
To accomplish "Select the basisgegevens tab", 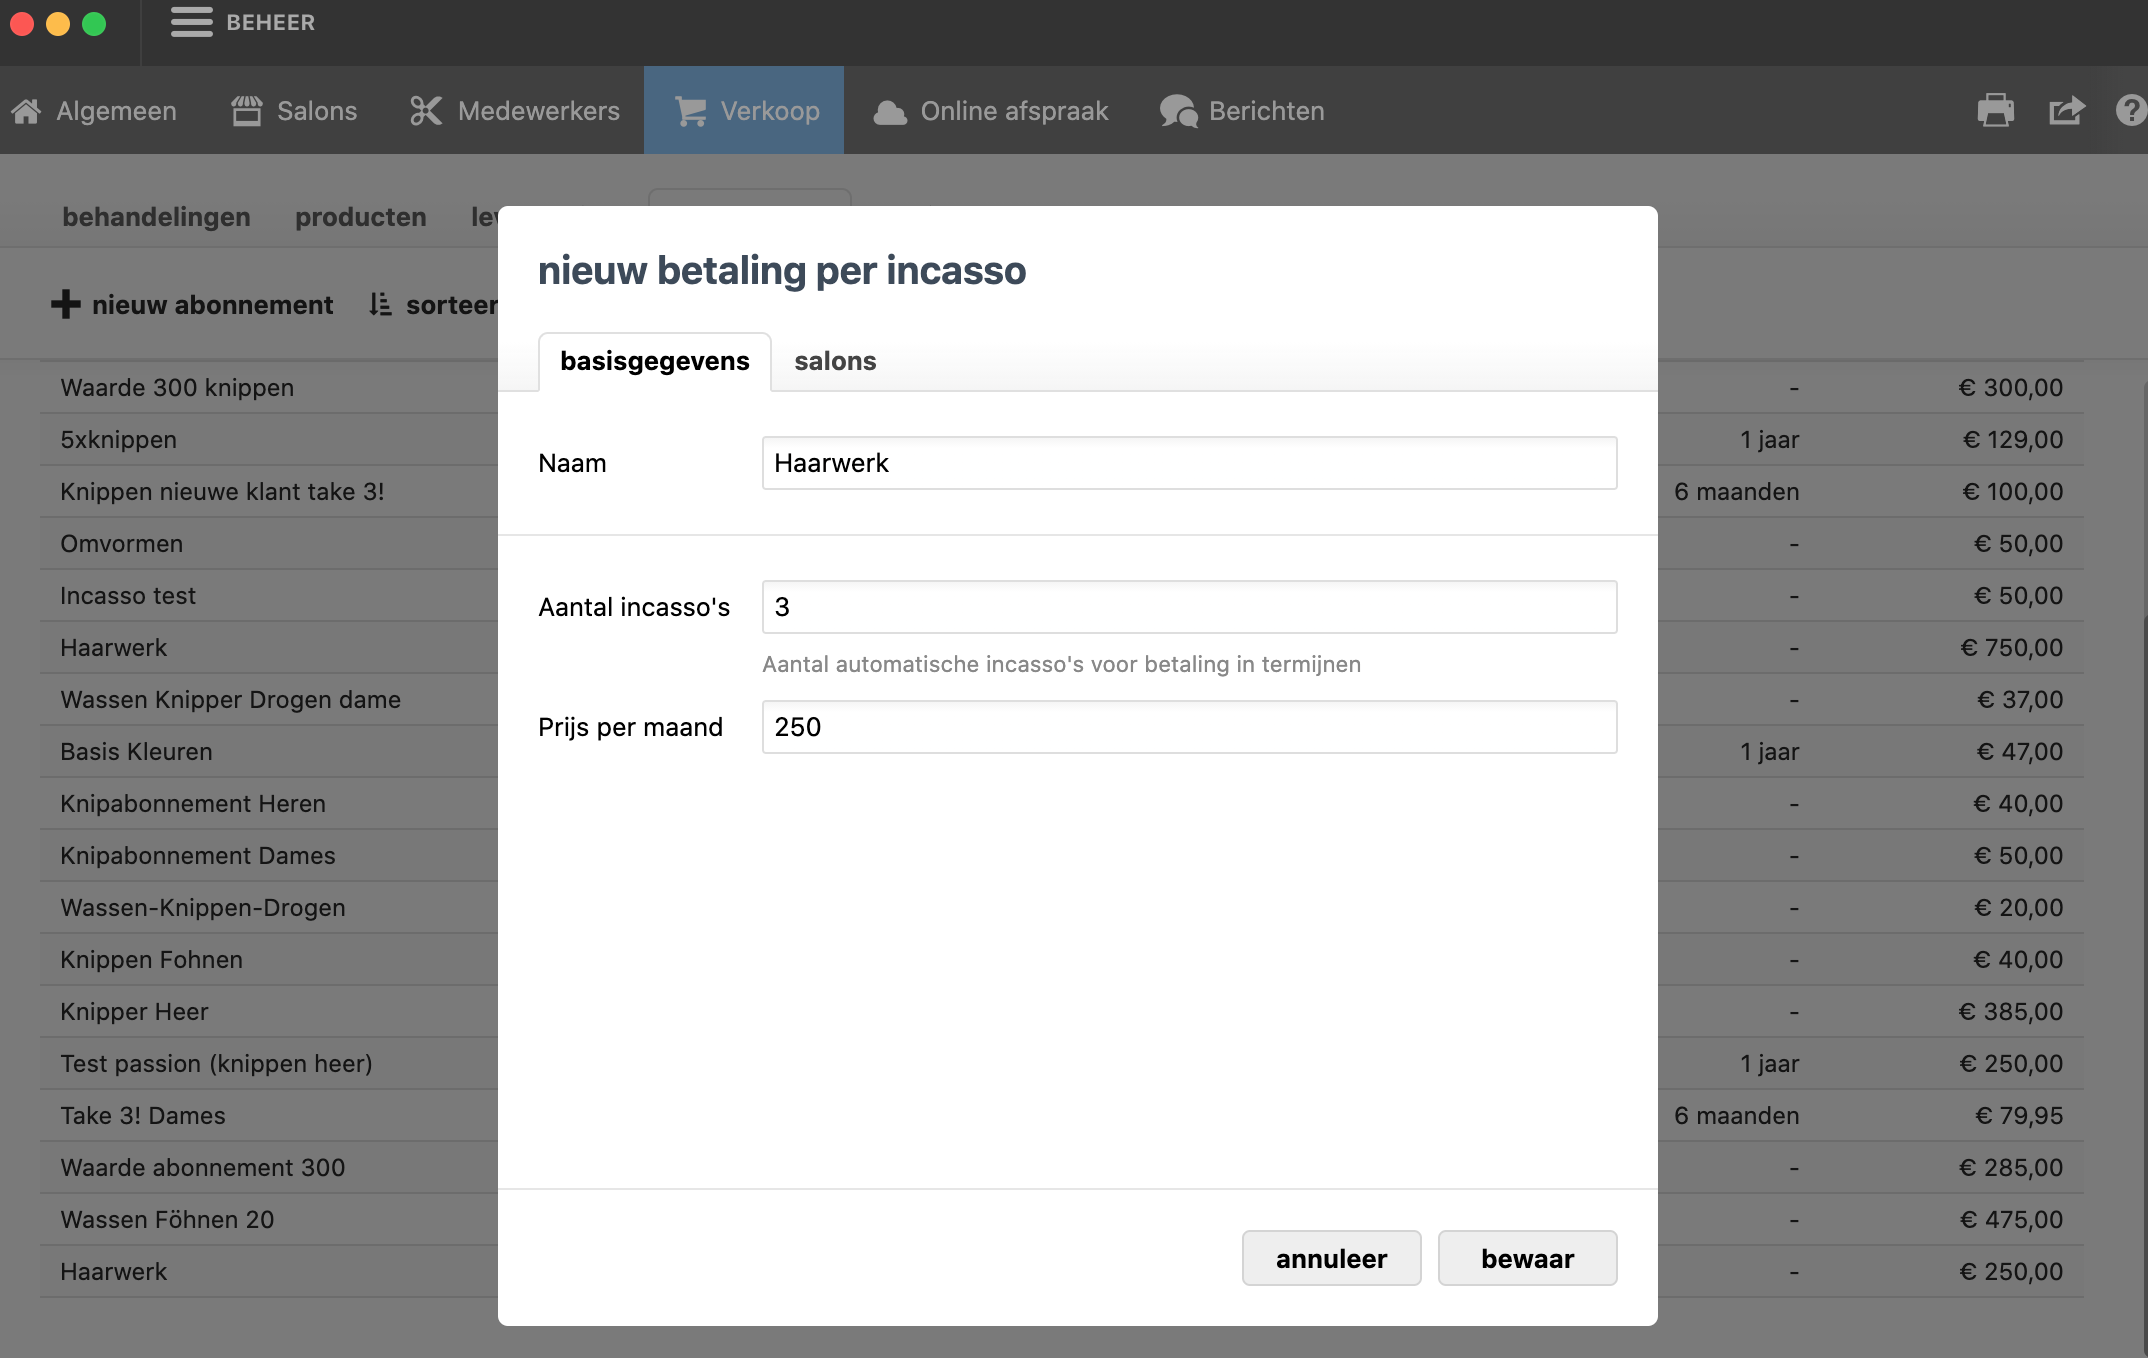I will click(x=654, y=361).
